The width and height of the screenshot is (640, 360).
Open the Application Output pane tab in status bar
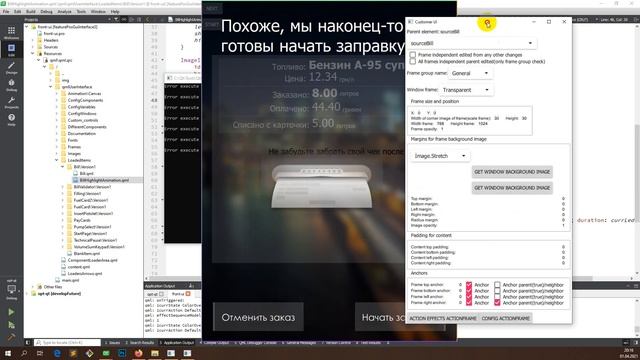coord(177,343)
